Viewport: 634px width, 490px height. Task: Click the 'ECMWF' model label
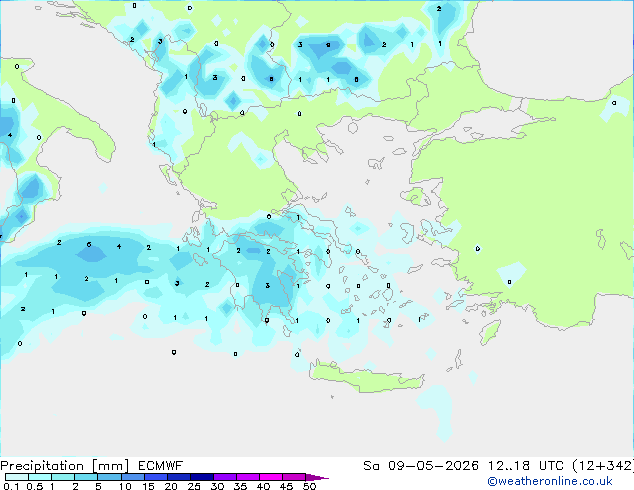pyautogui.click(x=161, y=466)
